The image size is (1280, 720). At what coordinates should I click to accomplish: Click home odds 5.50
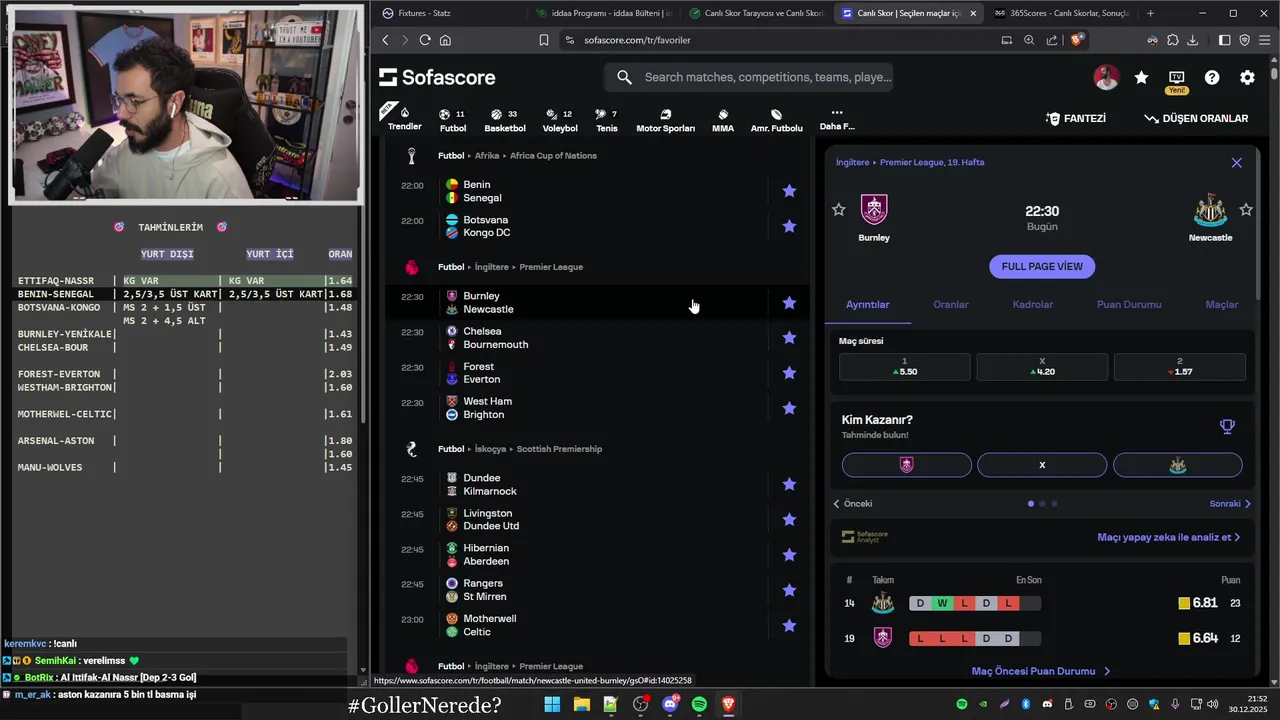(x=904, y=366)
